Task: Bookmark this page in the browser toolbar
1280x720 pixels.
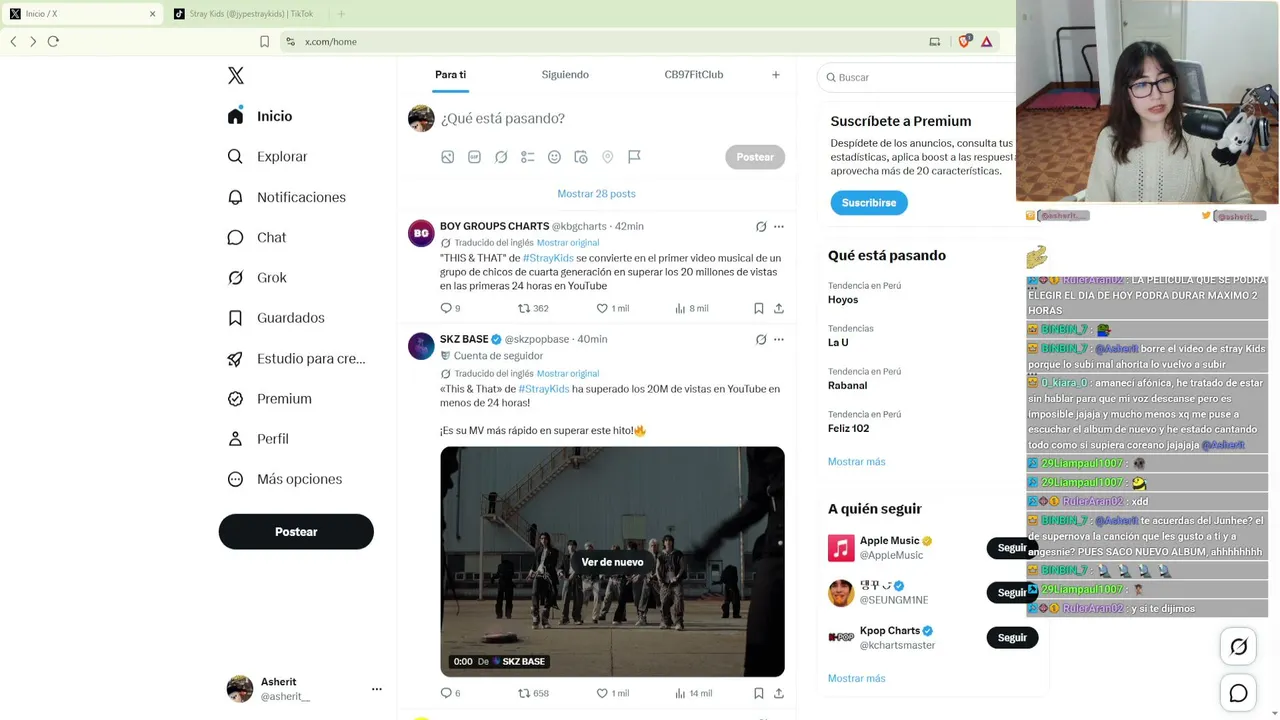Action: [x=264, y=41]
